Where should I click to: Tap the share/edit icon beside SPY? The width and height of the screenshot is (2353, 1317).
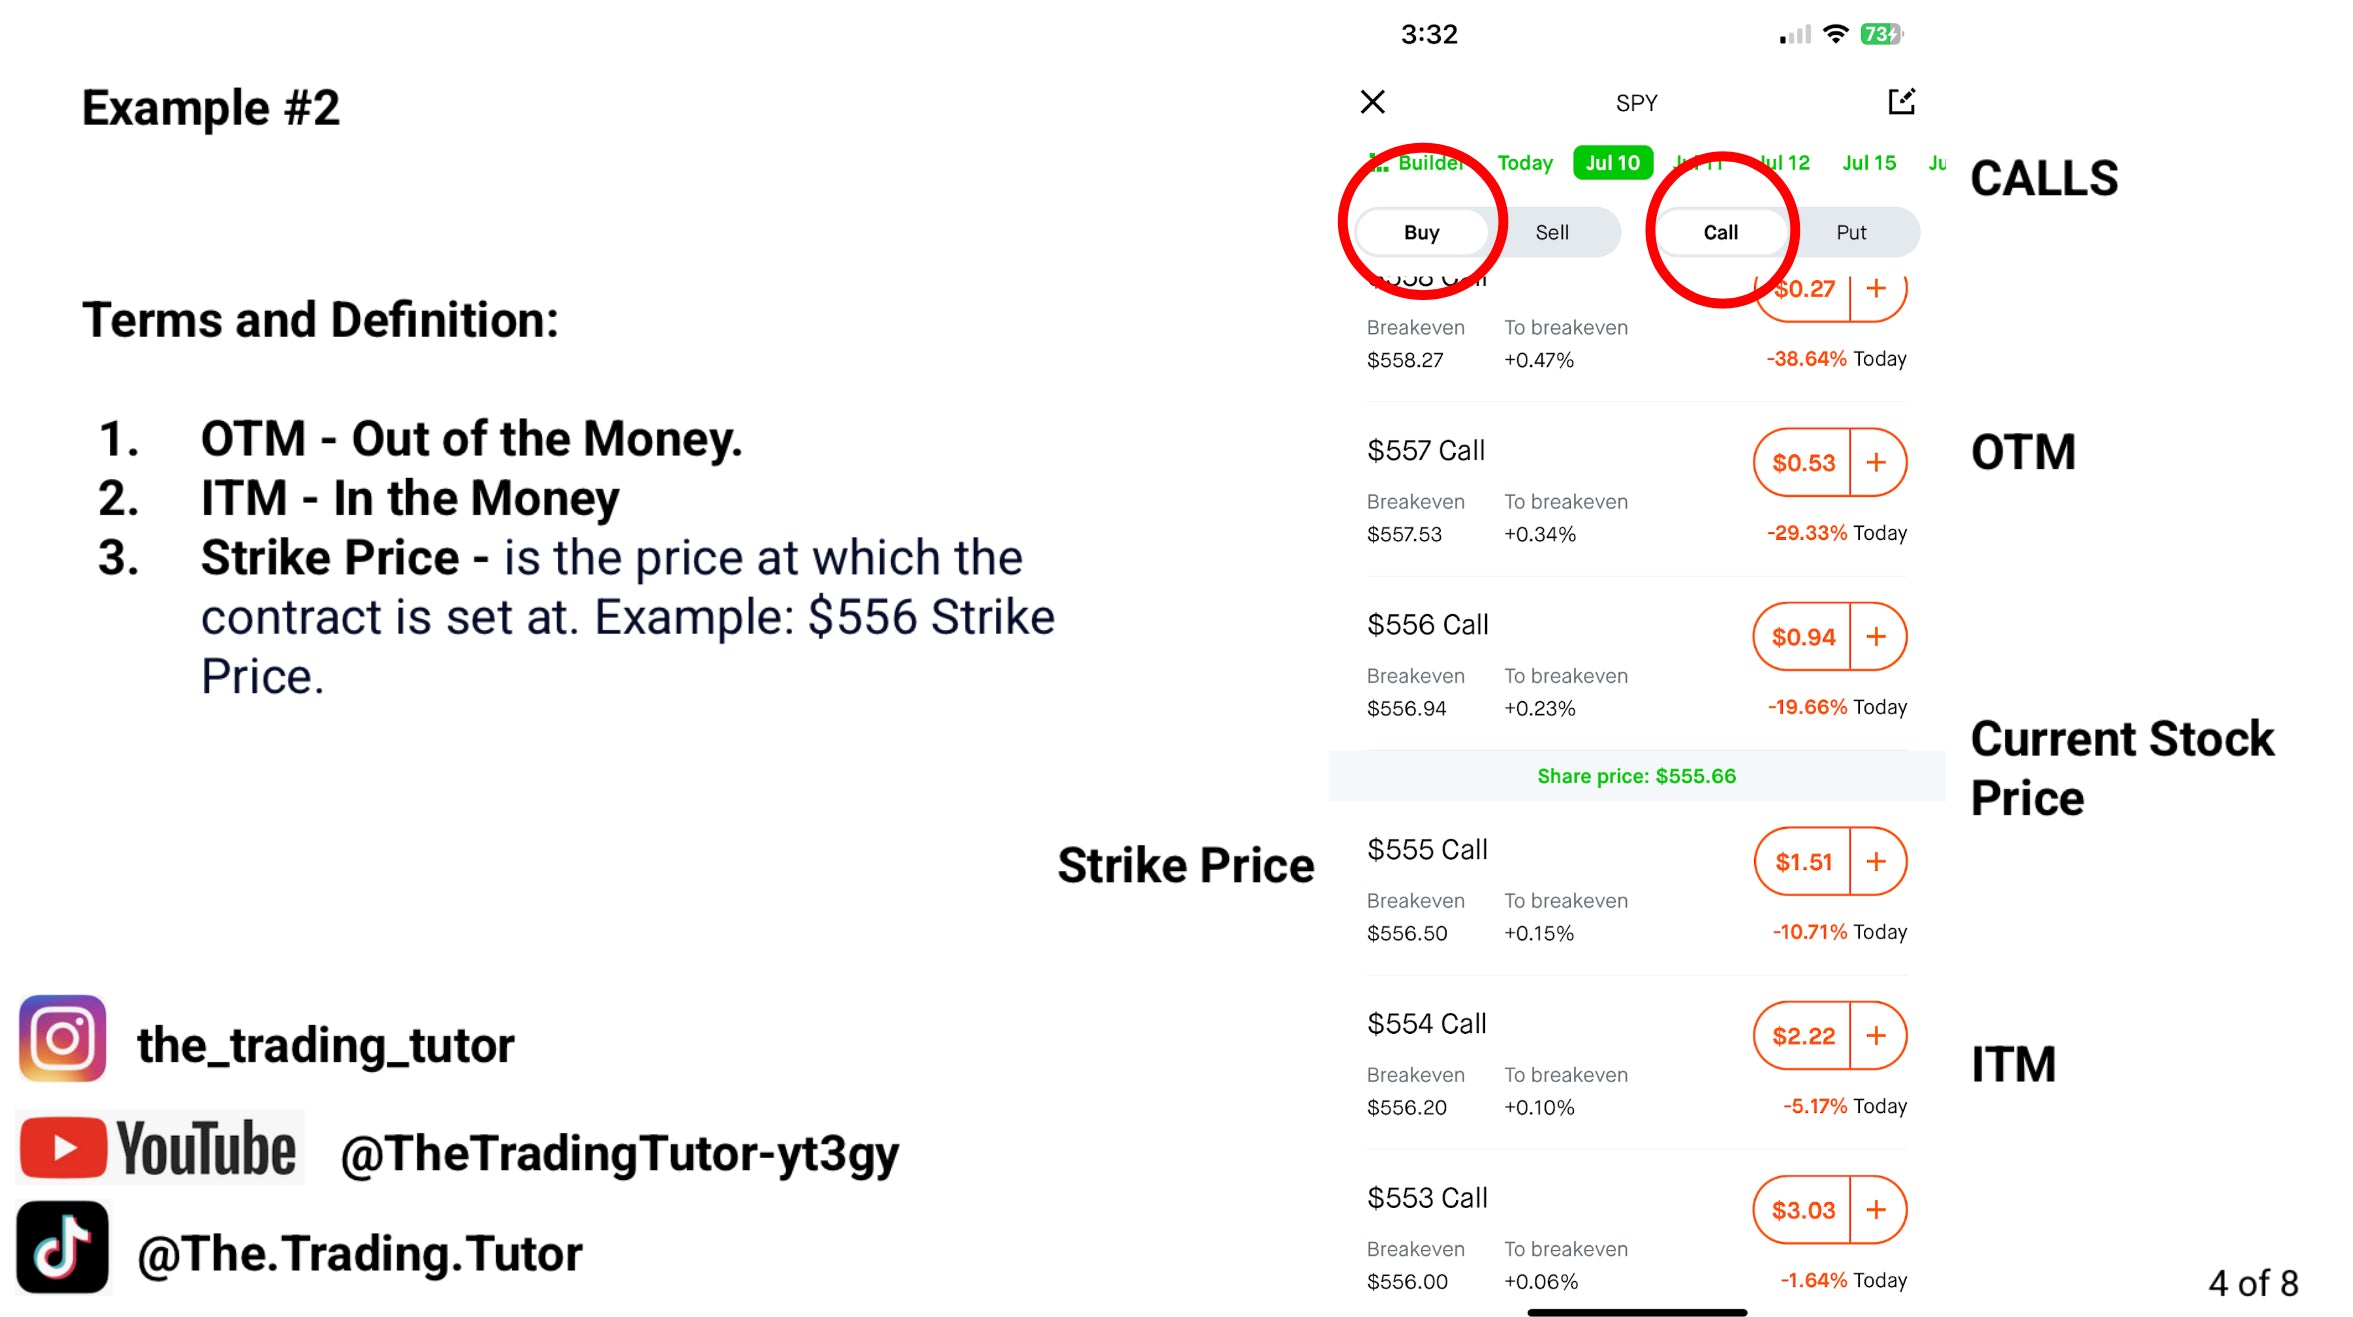[x=1900, y=102]
